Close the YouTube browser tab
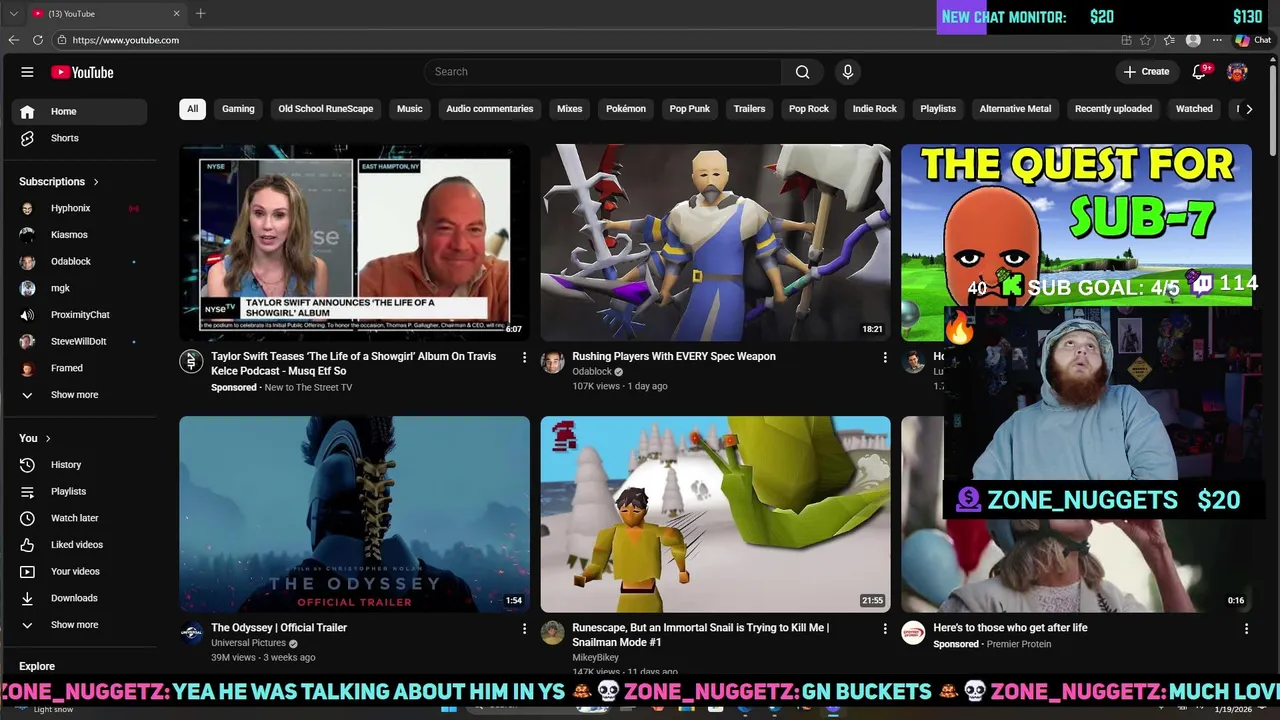This screenshot has width=1280, height=720. pyautogui.click(x=177, y=14)
